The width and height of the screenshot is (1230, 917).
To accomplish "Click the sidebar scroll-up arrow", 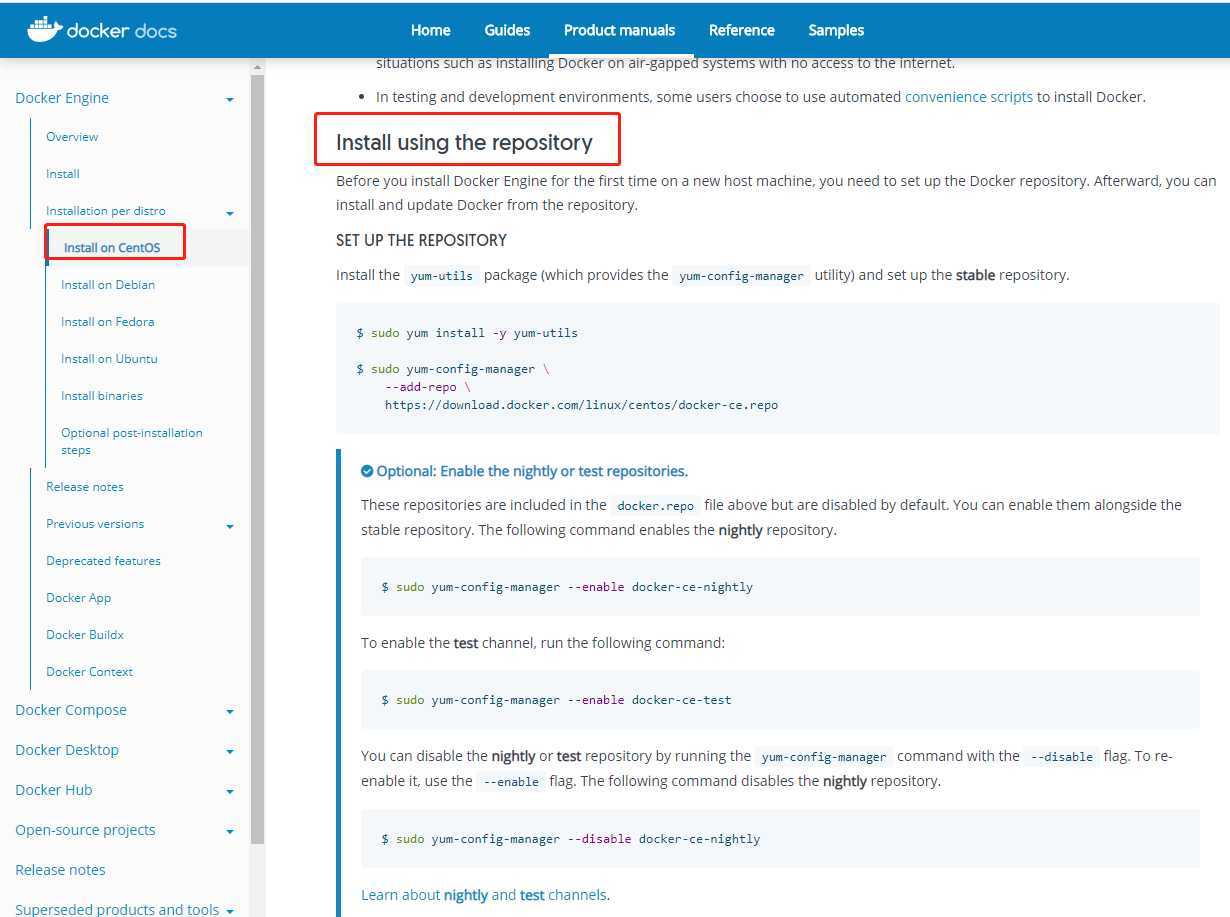I will coord(257,67).
